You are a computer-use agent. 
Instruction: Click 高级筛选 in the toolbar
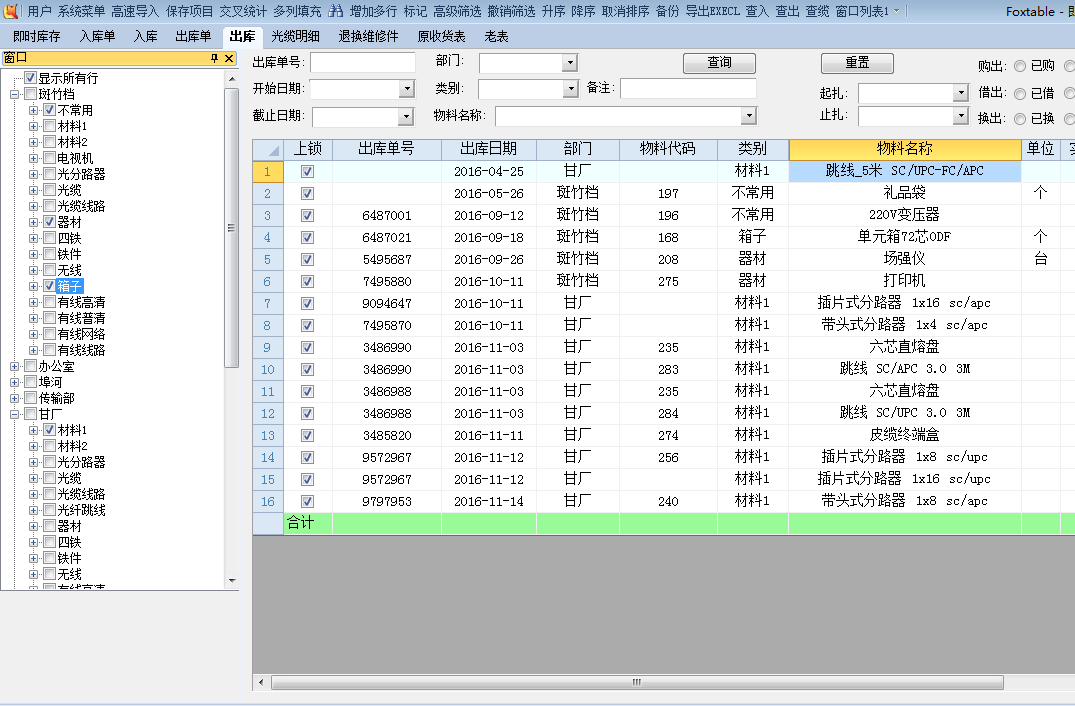(457, 11)
